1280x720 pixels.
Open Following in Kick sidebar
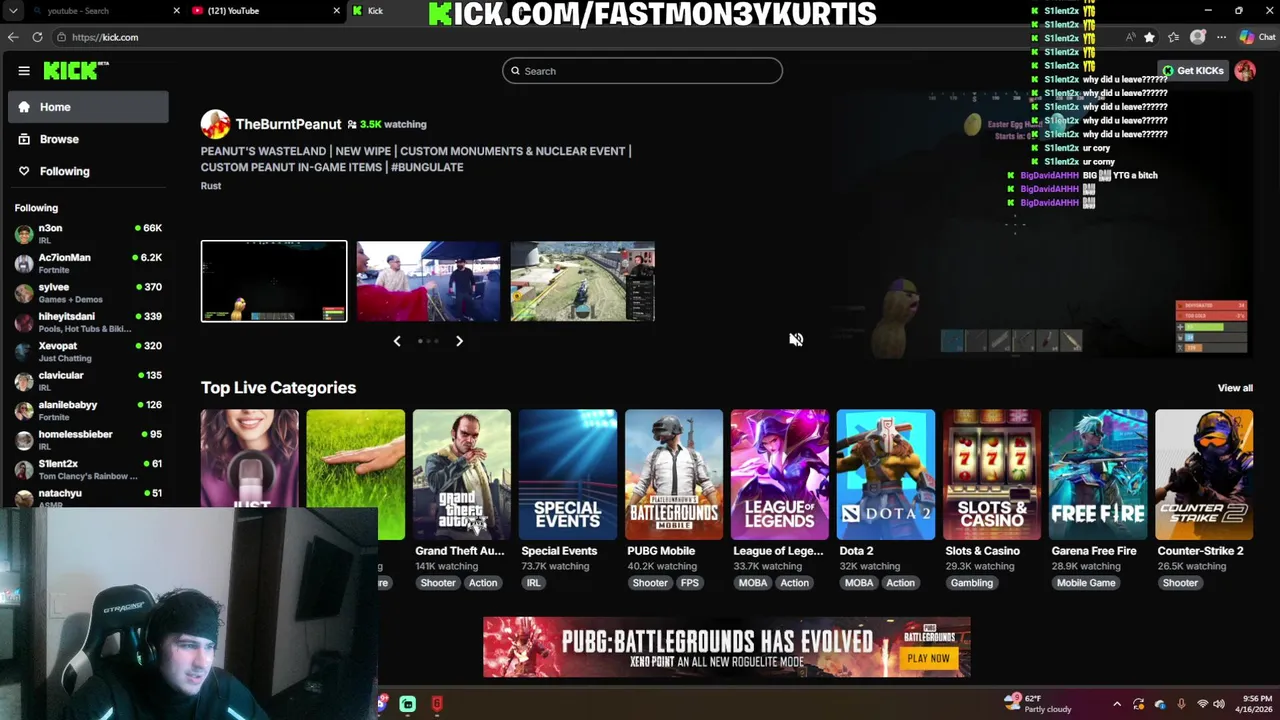(88, 171)
